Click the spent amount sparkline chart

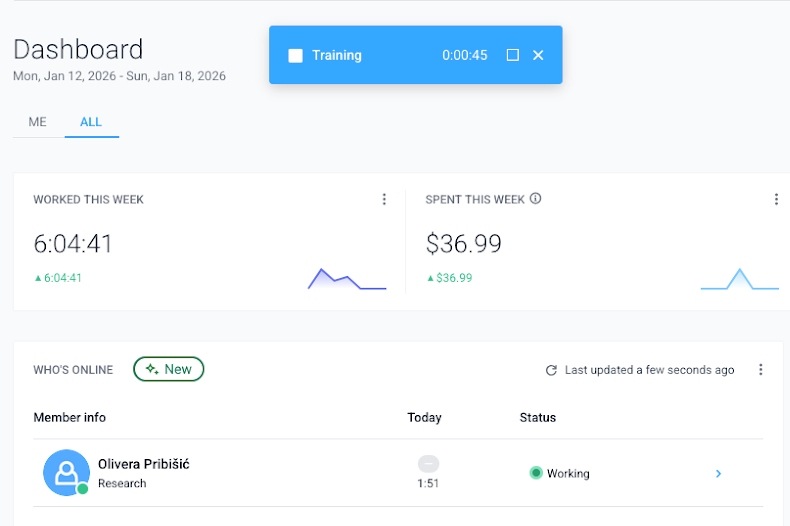click(739, 279)
